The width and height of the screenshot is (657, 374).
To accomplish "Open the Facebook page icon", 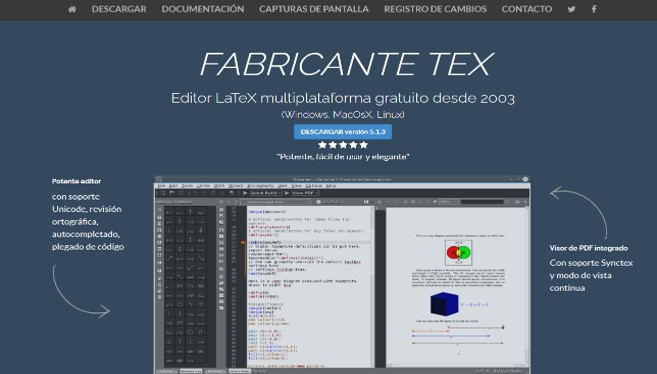I will tap(594, 9).
